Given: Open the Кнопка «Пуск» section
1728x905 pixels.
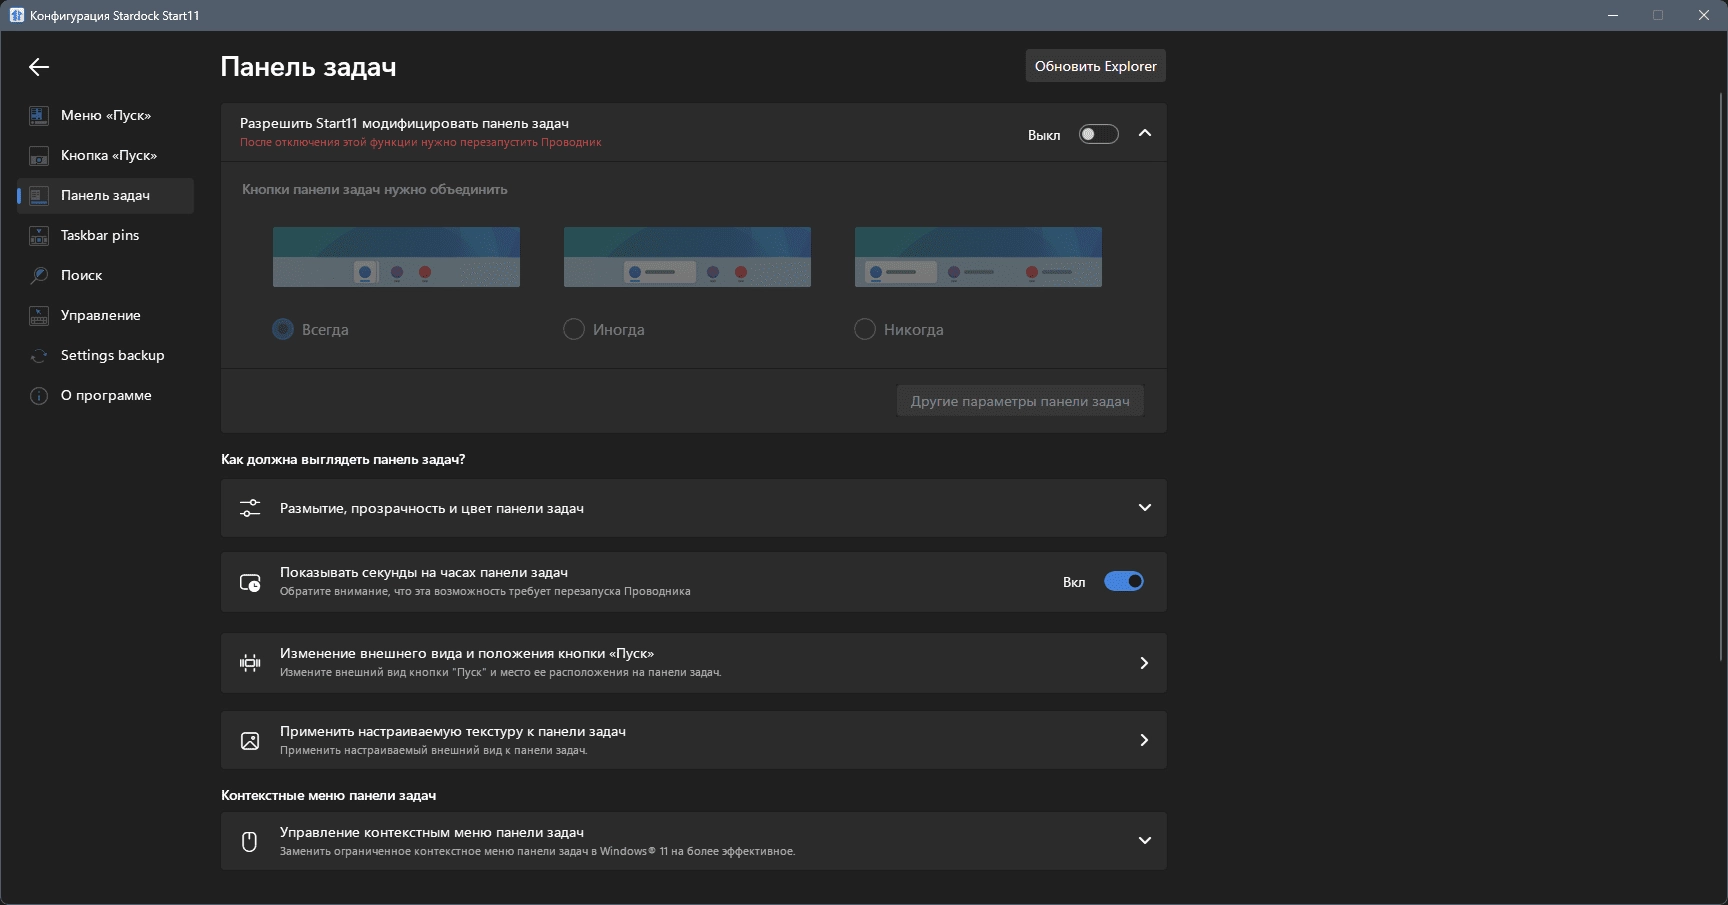Looking at the screenshot, I should coord(106,156).
